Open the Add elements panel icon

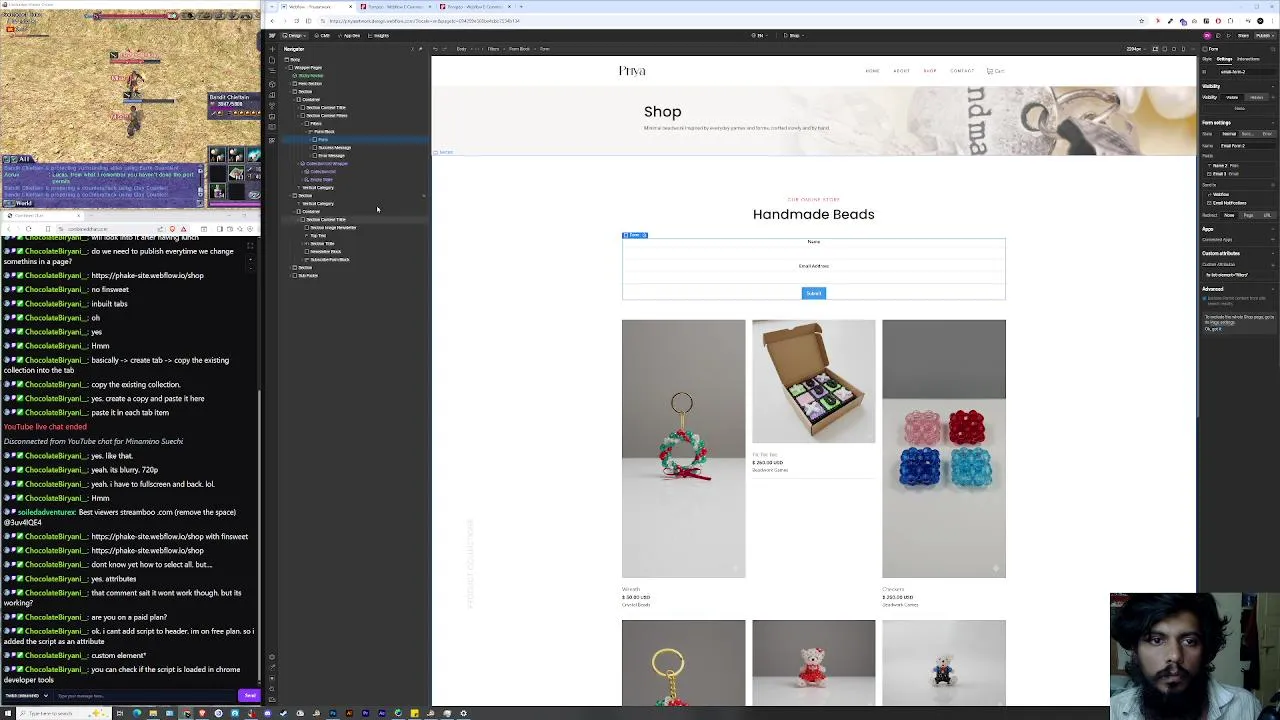(272, 49)
